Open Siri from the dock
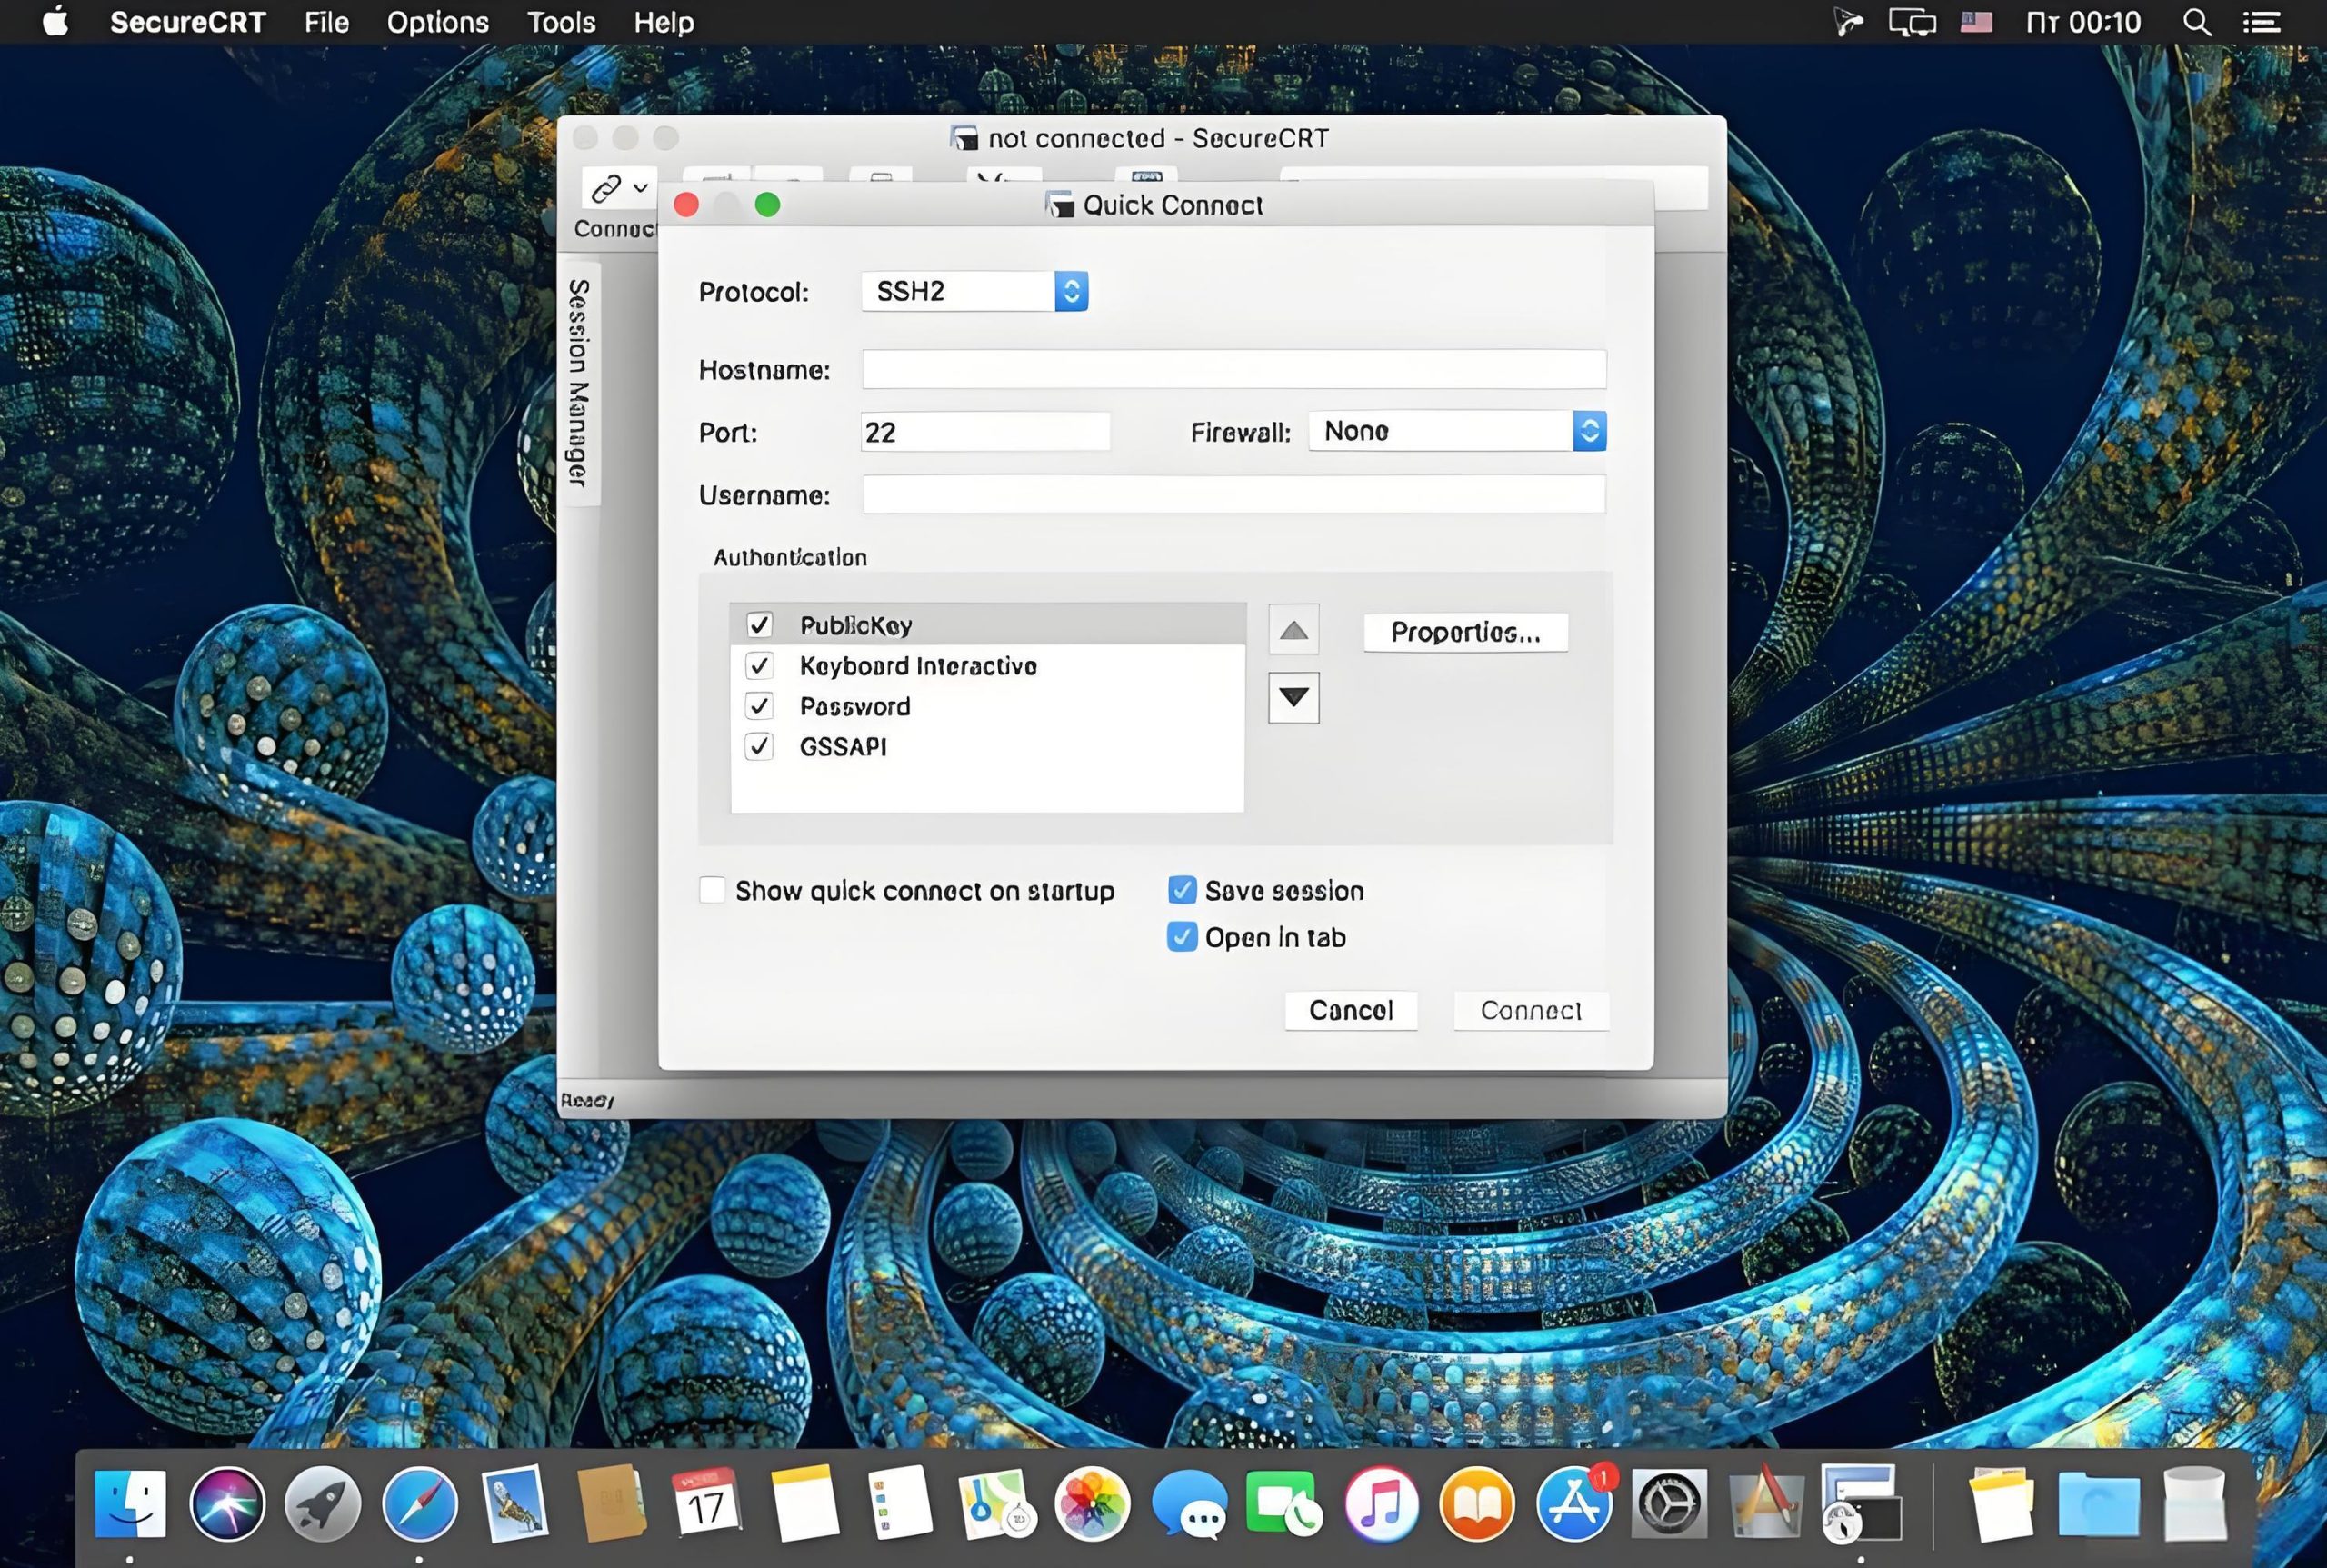The image size is (2327, 1568). pyautogui.click(x=227, y=1503)
